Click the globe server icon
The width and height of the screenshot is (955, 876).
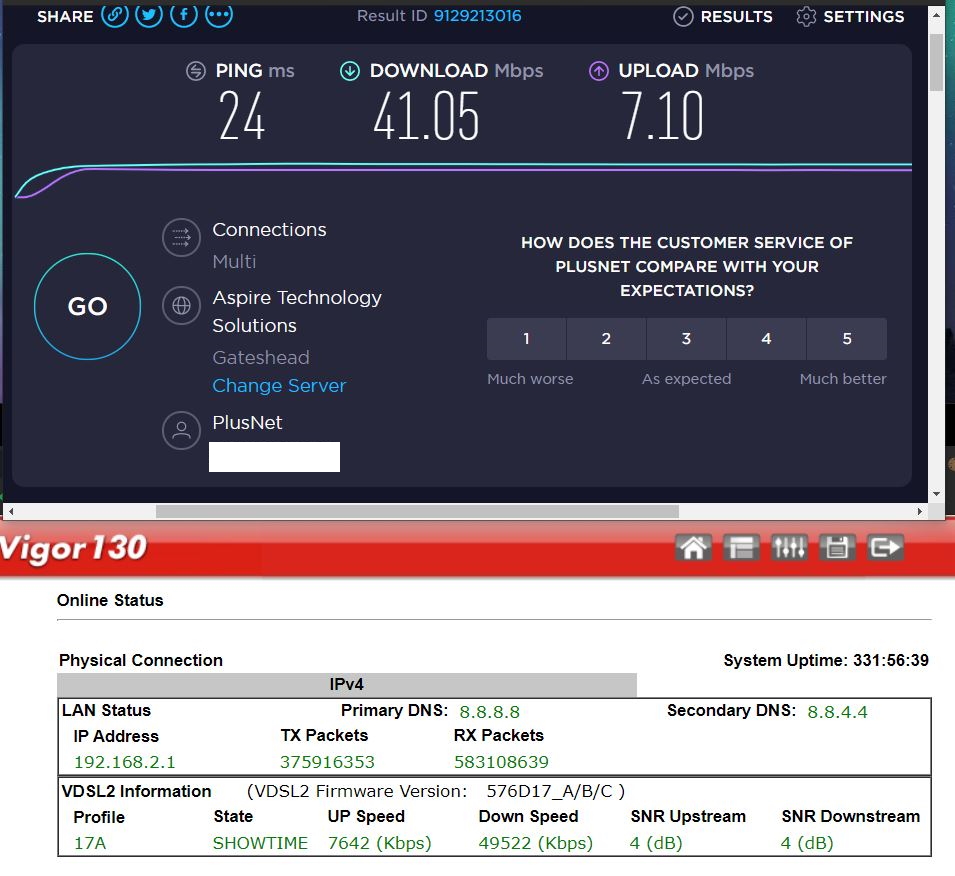pos(181,305)
